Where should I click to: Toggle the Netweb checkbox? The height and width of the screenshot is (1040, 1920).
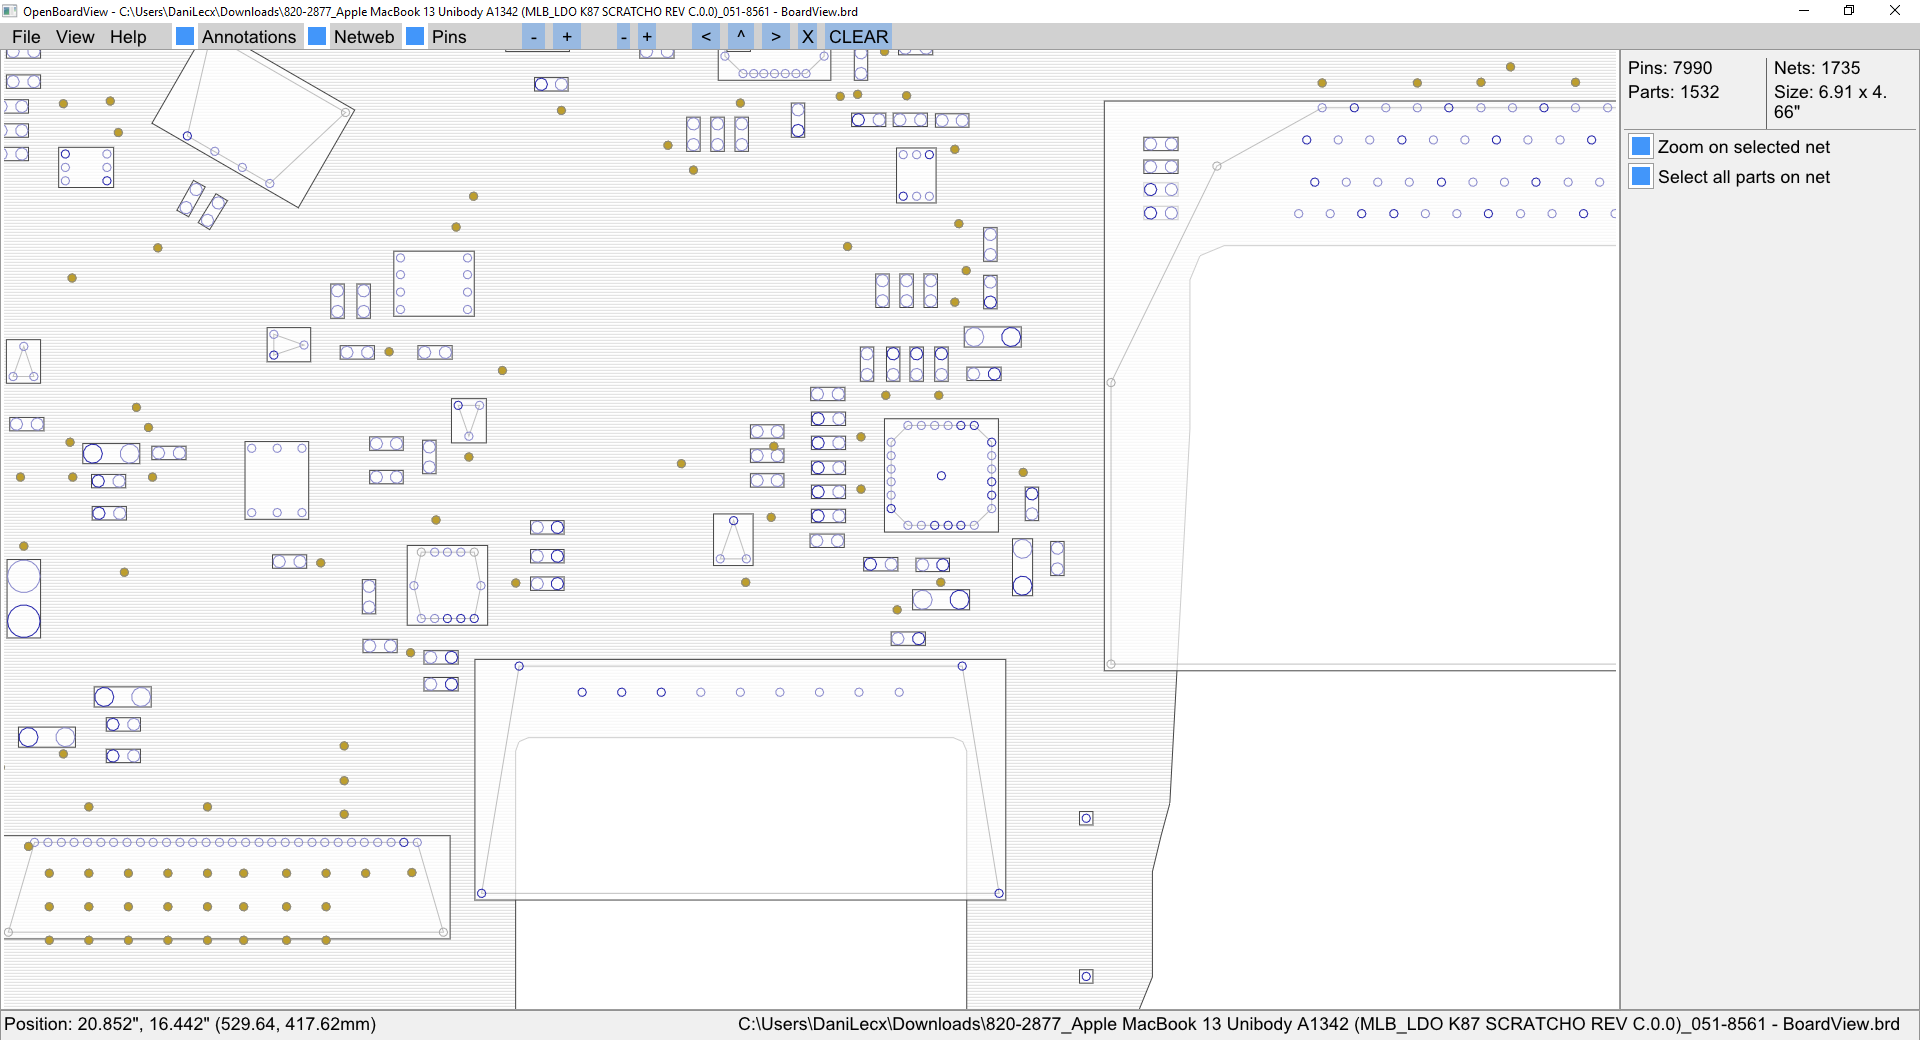pyautogui.click(x=317, y=37)
